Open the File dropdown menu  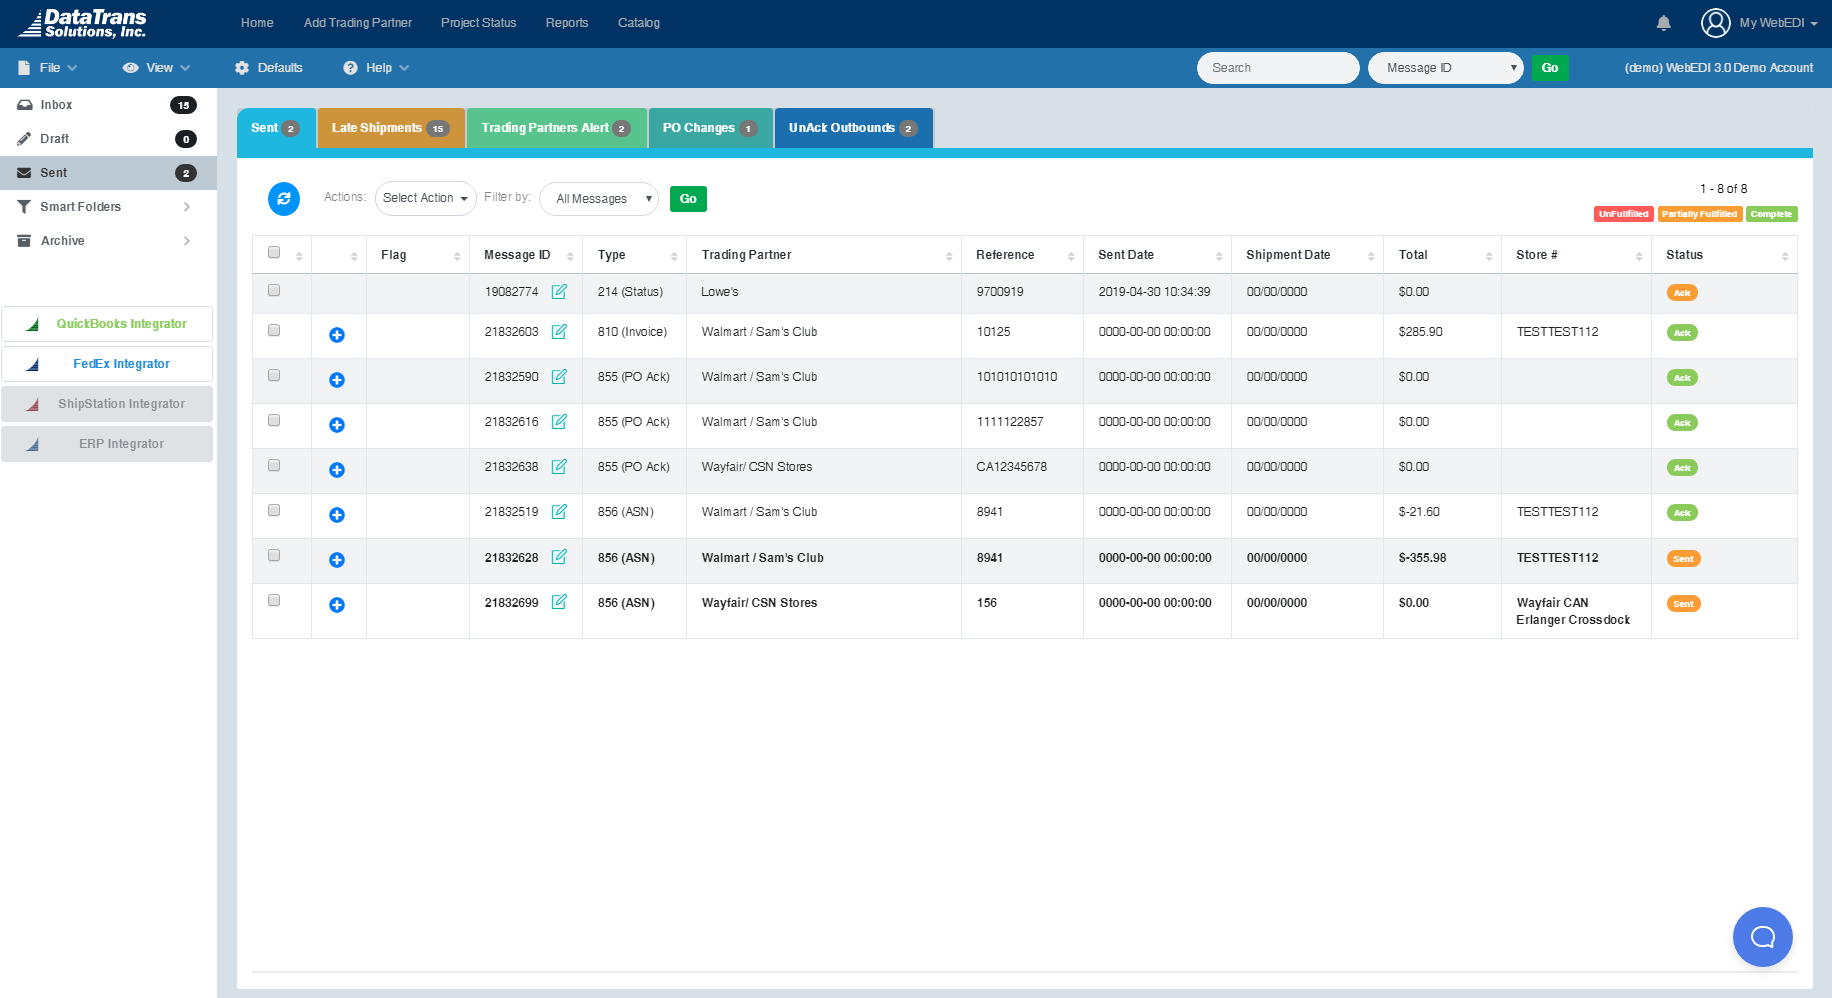tap(48, 68)
